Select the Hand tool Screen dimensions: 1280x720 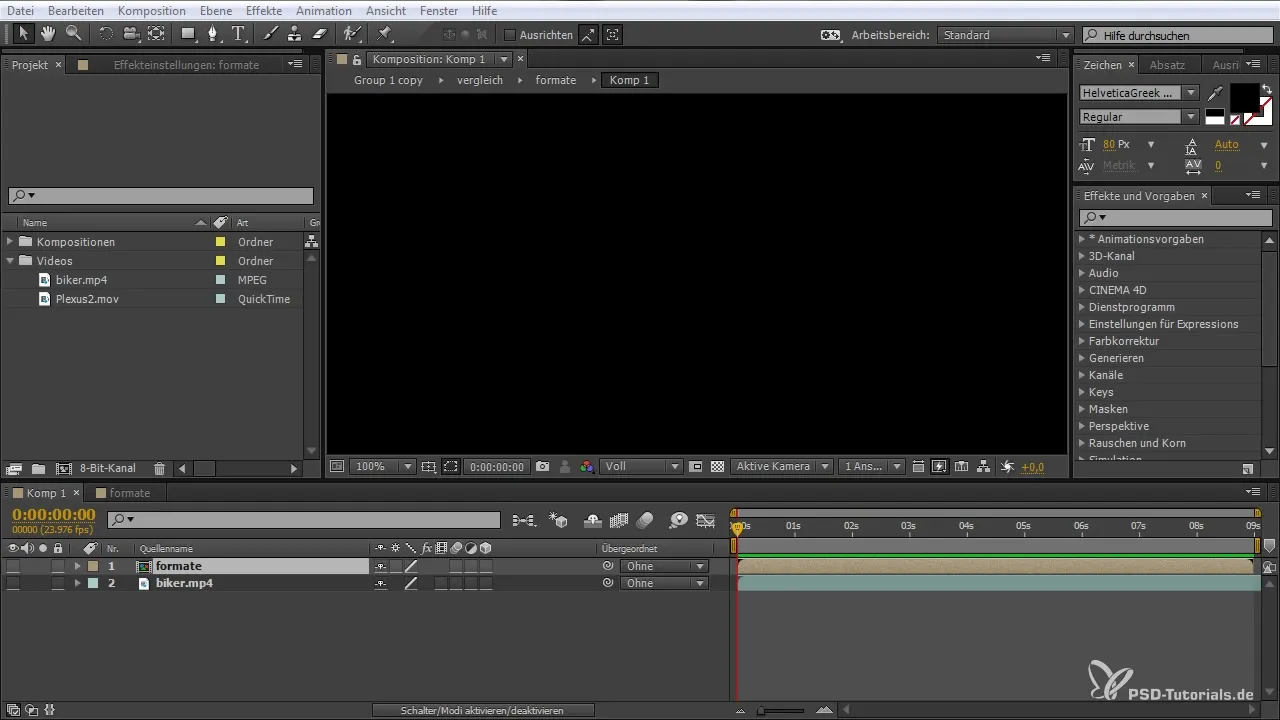pos(49,34)
